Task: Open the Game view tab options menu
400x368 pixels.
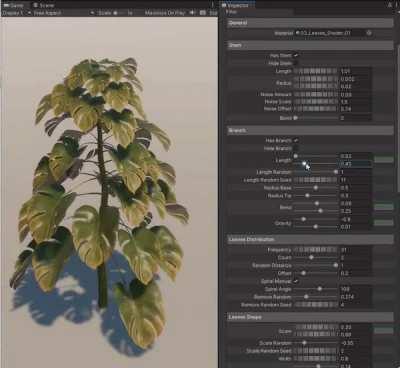Action: click(212, 5)
